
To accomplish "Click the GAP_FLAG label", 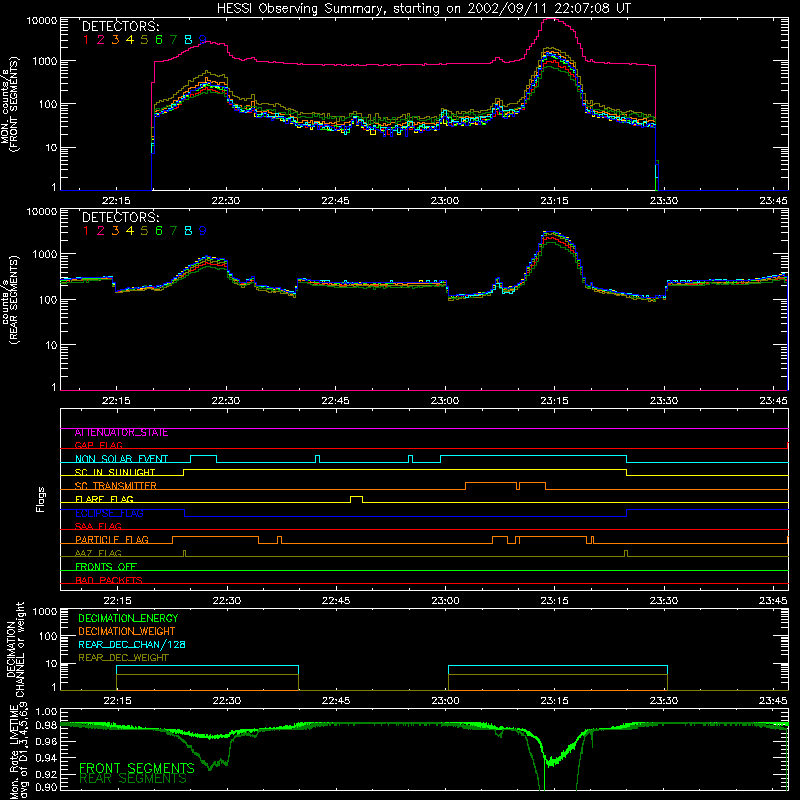I will click(x=98, y=445).
